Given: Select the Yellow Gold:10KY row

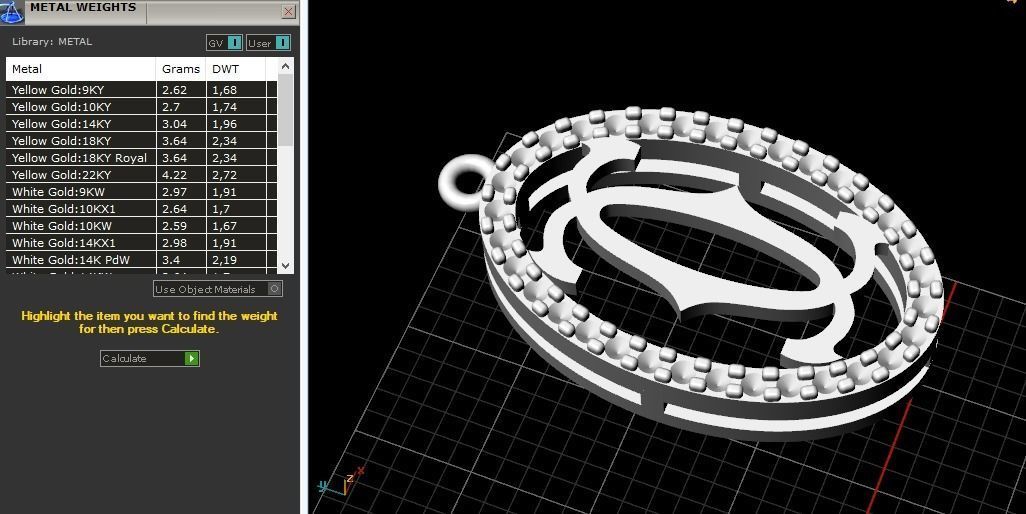Looking at the screenshot, I should pos(141,107).
